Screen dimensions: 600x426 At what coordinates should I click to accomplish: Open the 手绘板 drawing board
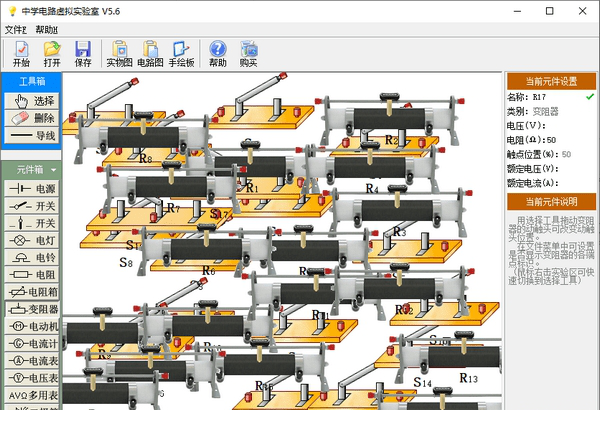pos(181,54)
